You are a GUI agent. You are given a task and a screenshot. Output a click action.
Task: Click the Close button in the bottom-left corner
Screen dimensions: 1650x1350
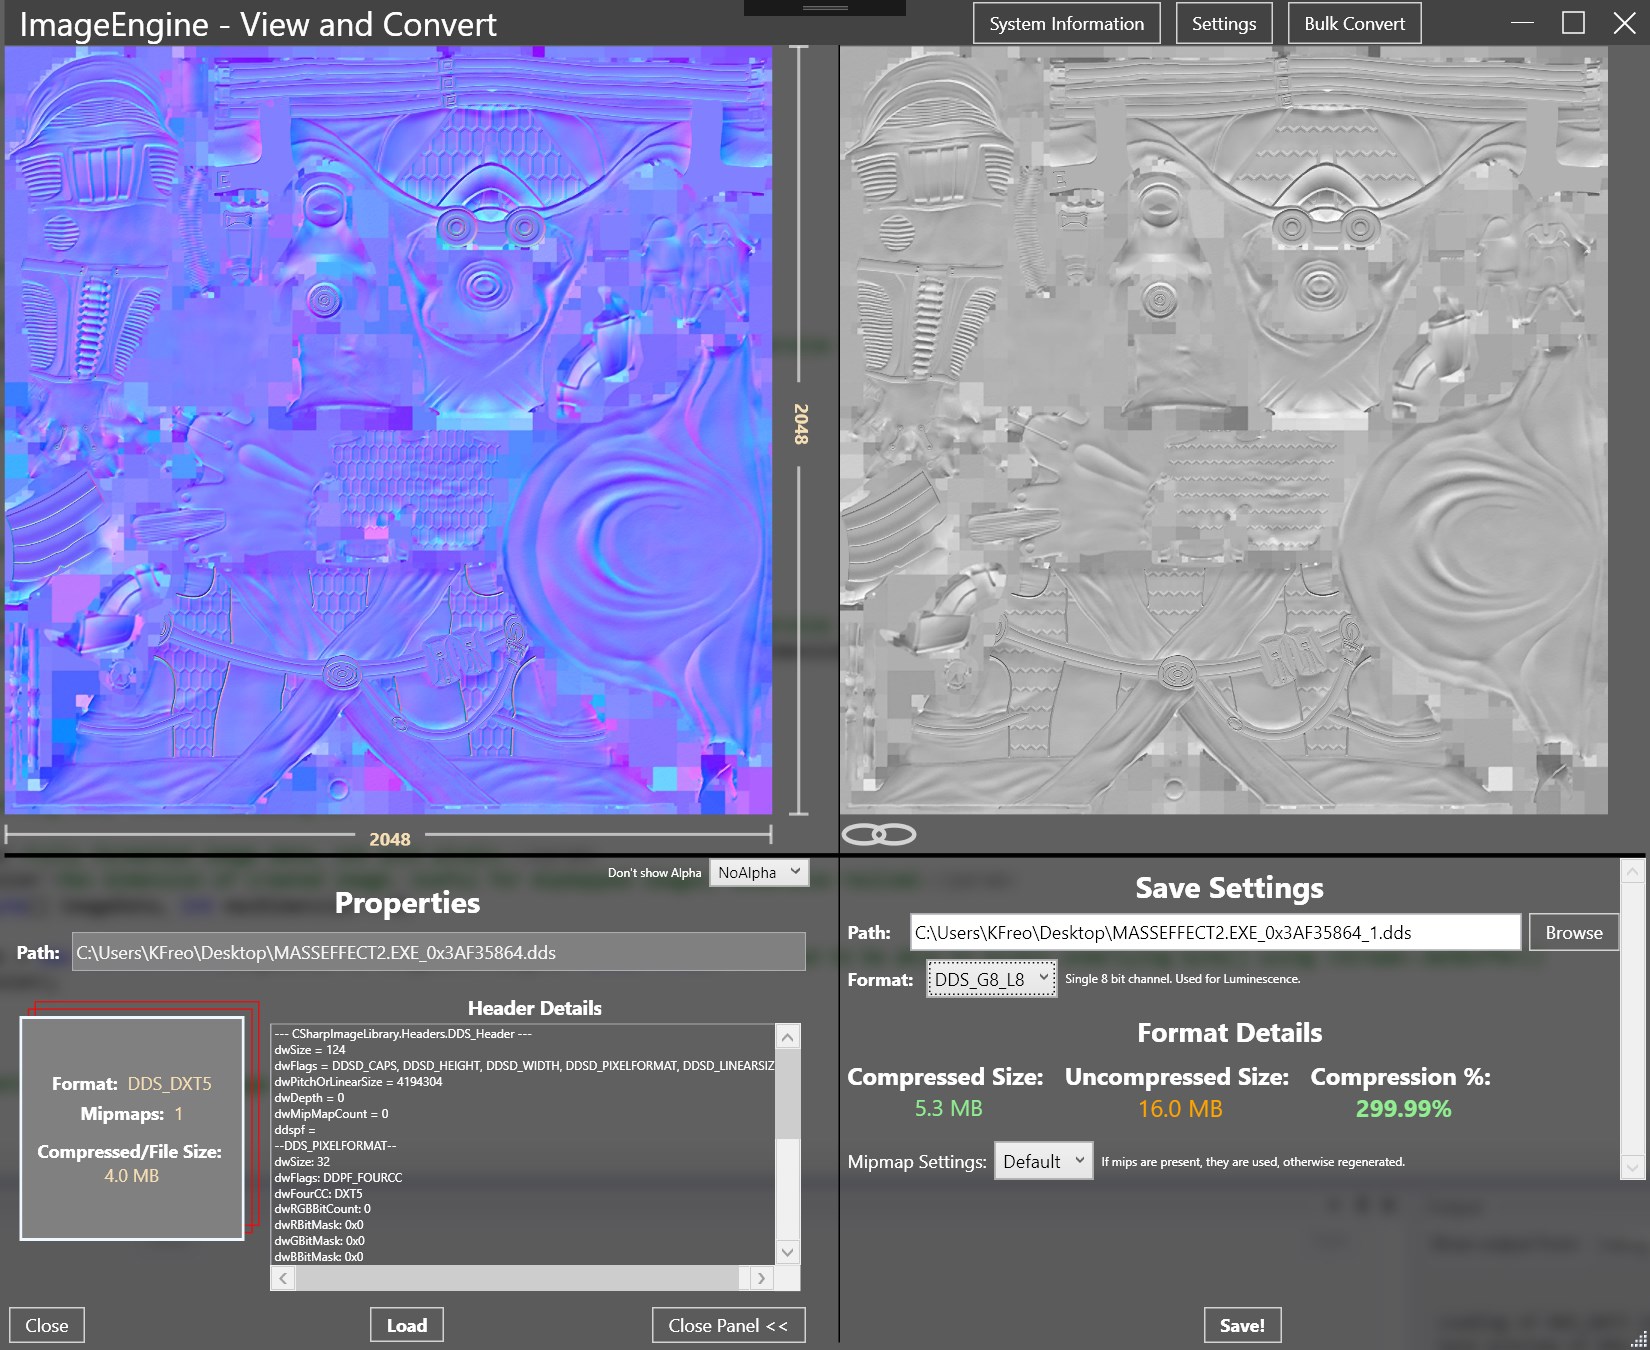(x=47, y=1325)
